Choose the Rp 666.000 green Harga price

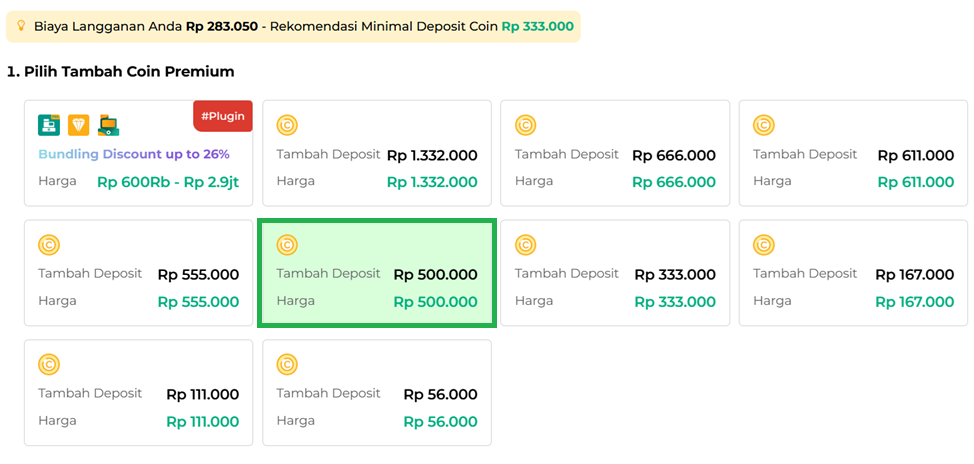click(x=674, y=182)
